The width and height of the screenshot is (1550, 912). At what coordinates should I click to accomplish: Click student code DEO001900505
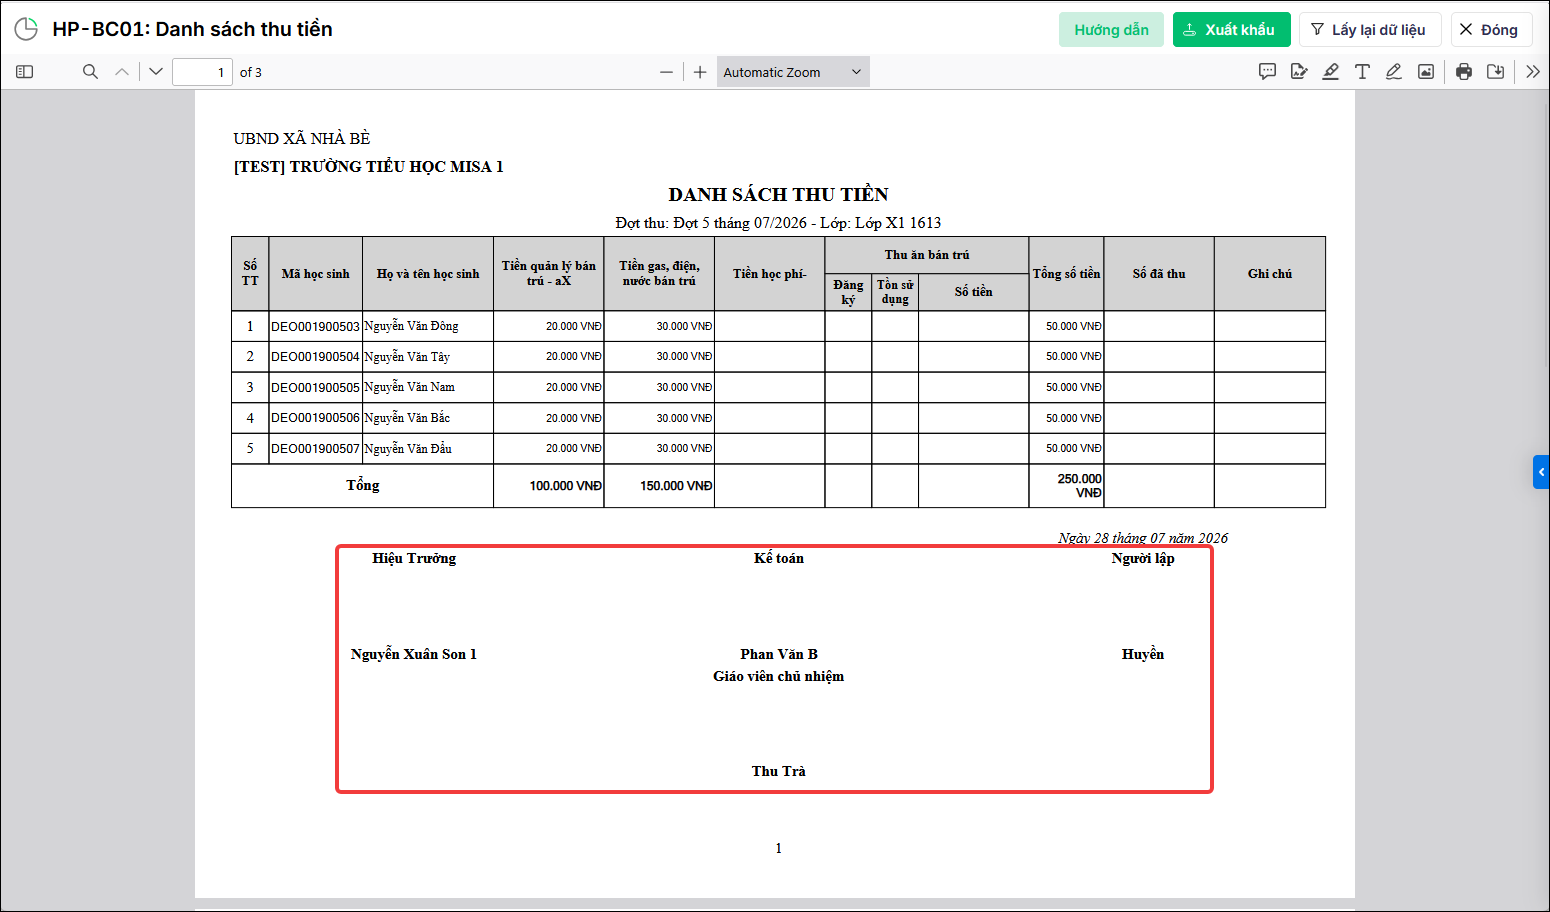[315, 388]
